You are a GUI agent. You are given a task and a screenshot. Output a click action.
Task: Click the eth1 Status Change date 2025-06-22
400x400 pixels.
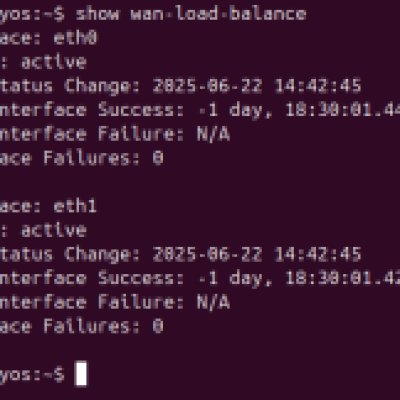coord(207,254)
